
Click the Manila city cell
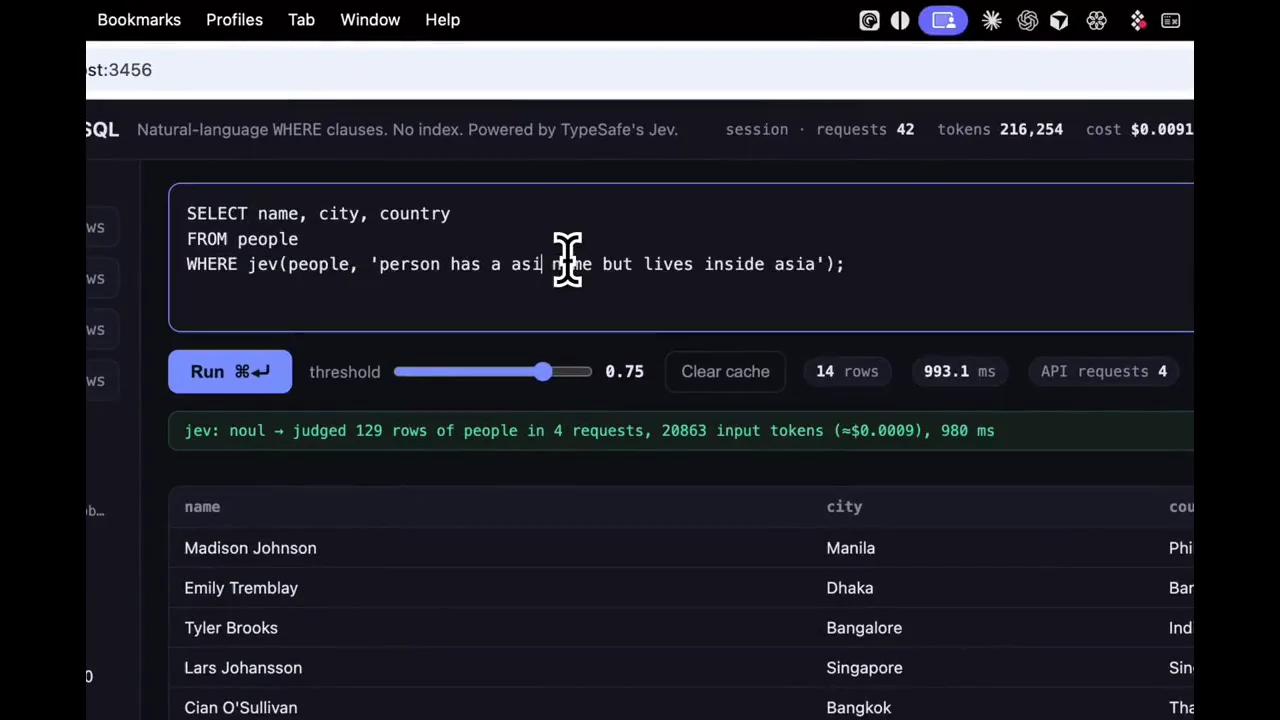pos(850,548)
